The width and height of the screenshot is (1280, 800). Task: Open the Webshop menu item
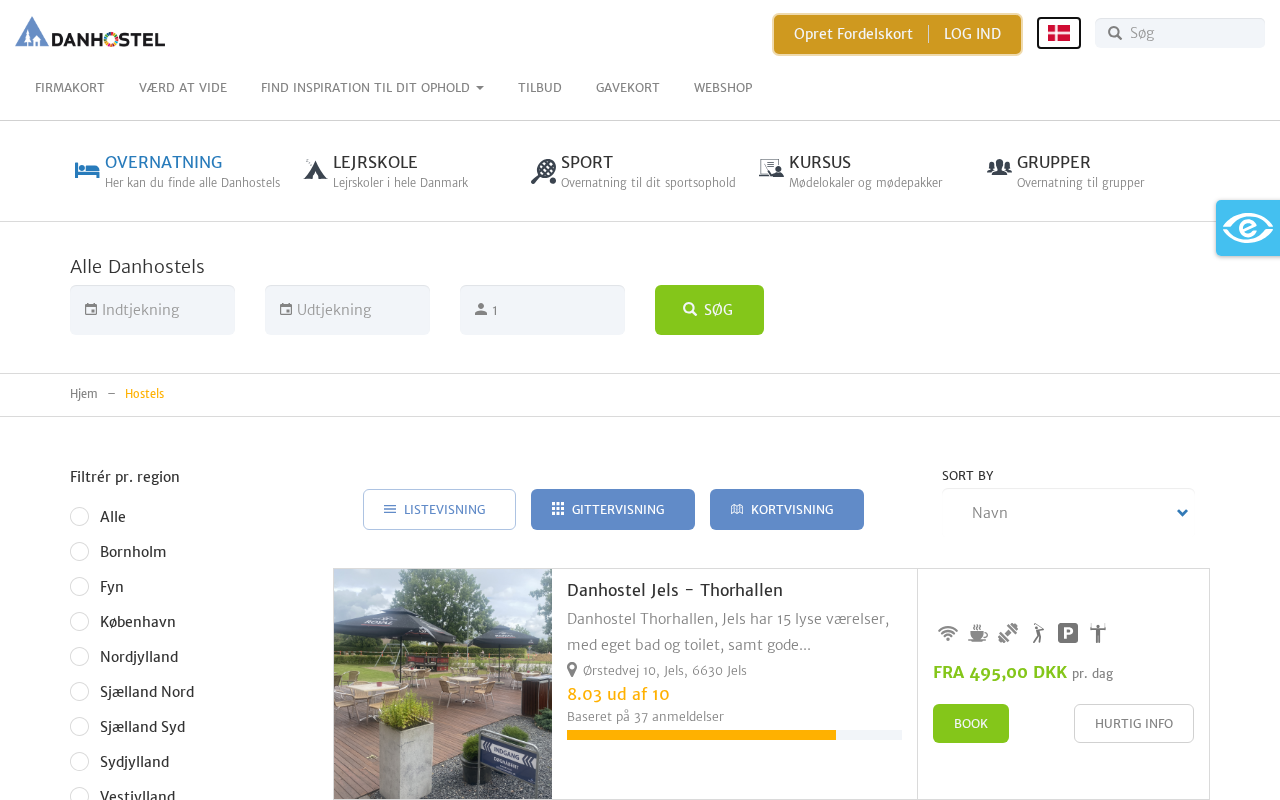(723, 88)
